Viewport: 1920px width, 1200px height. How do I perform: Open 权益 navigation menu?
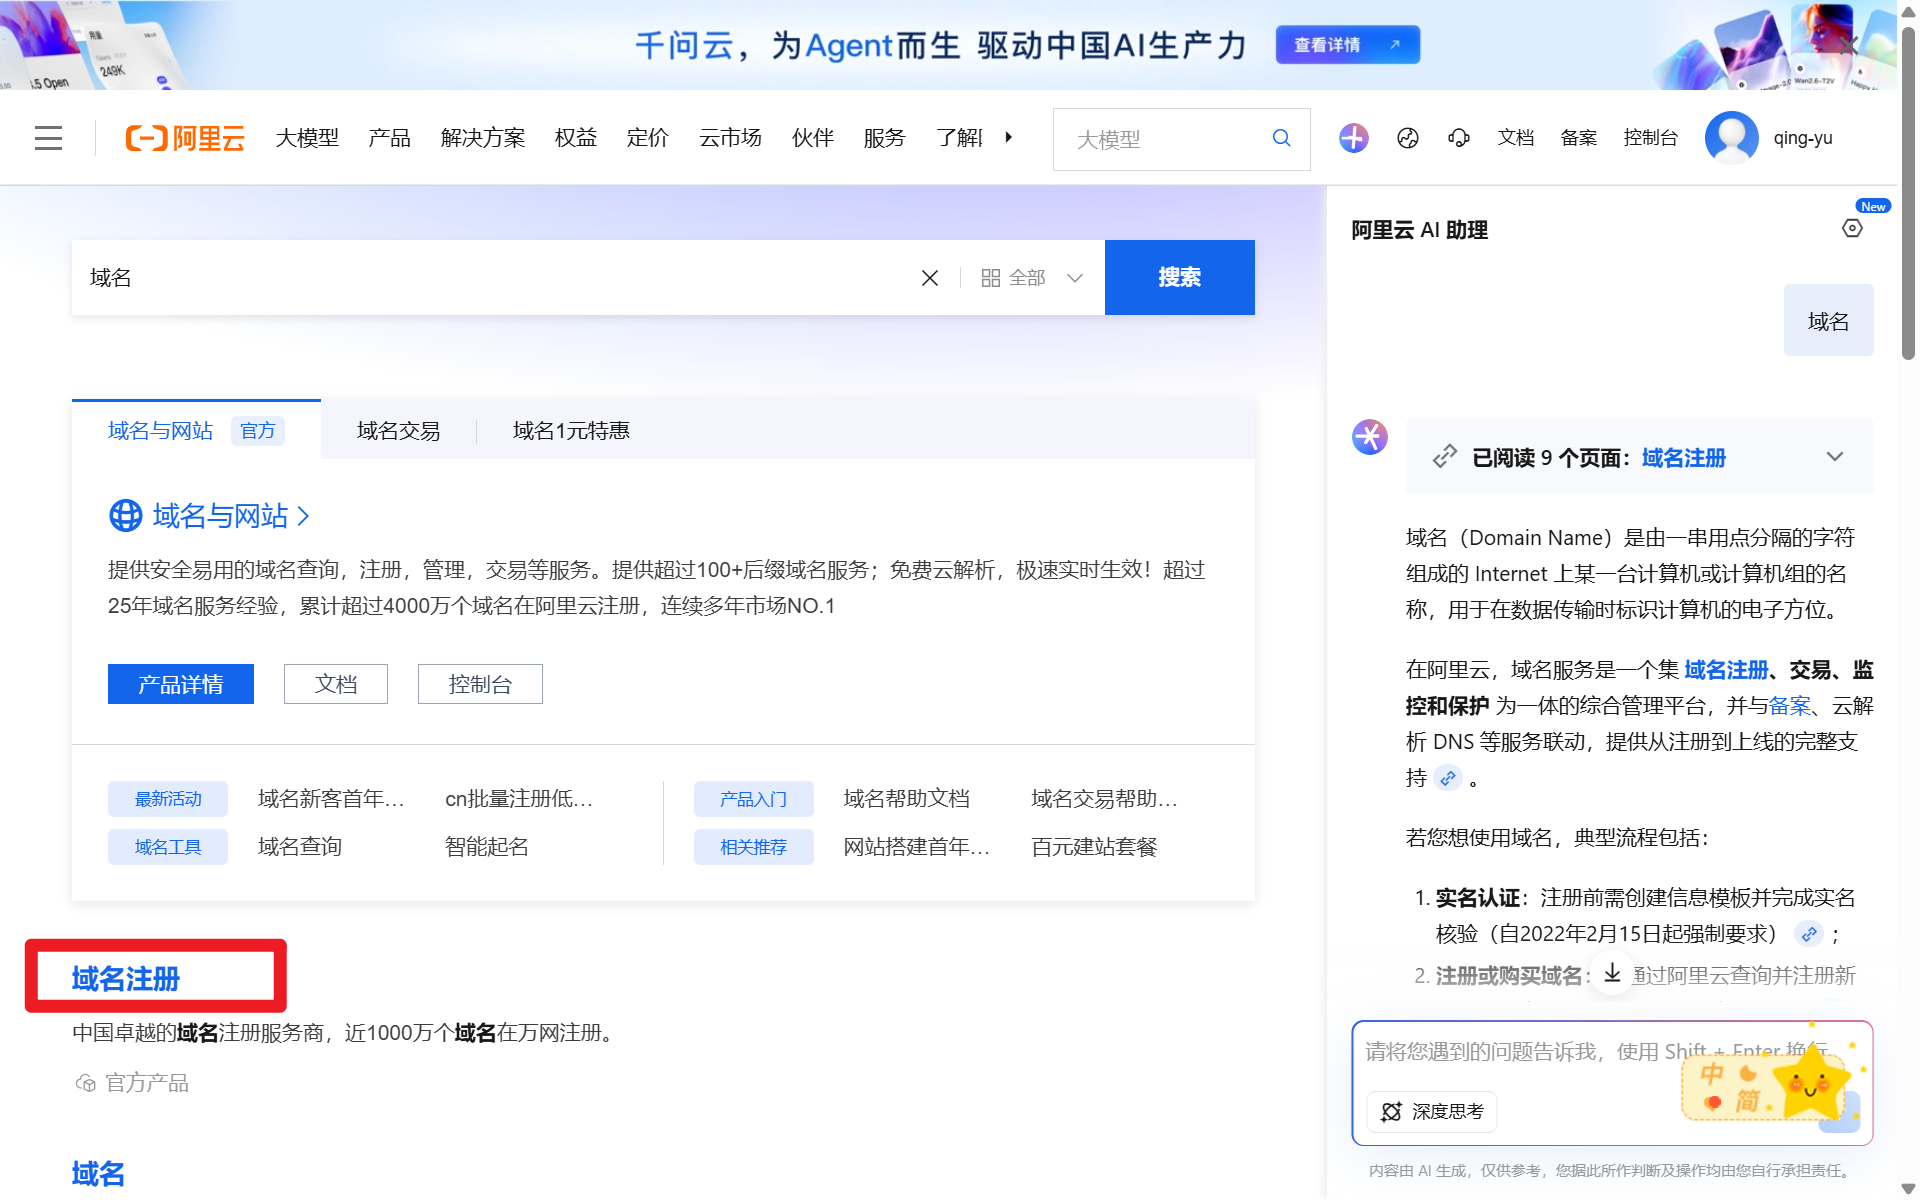click(576, 138)
